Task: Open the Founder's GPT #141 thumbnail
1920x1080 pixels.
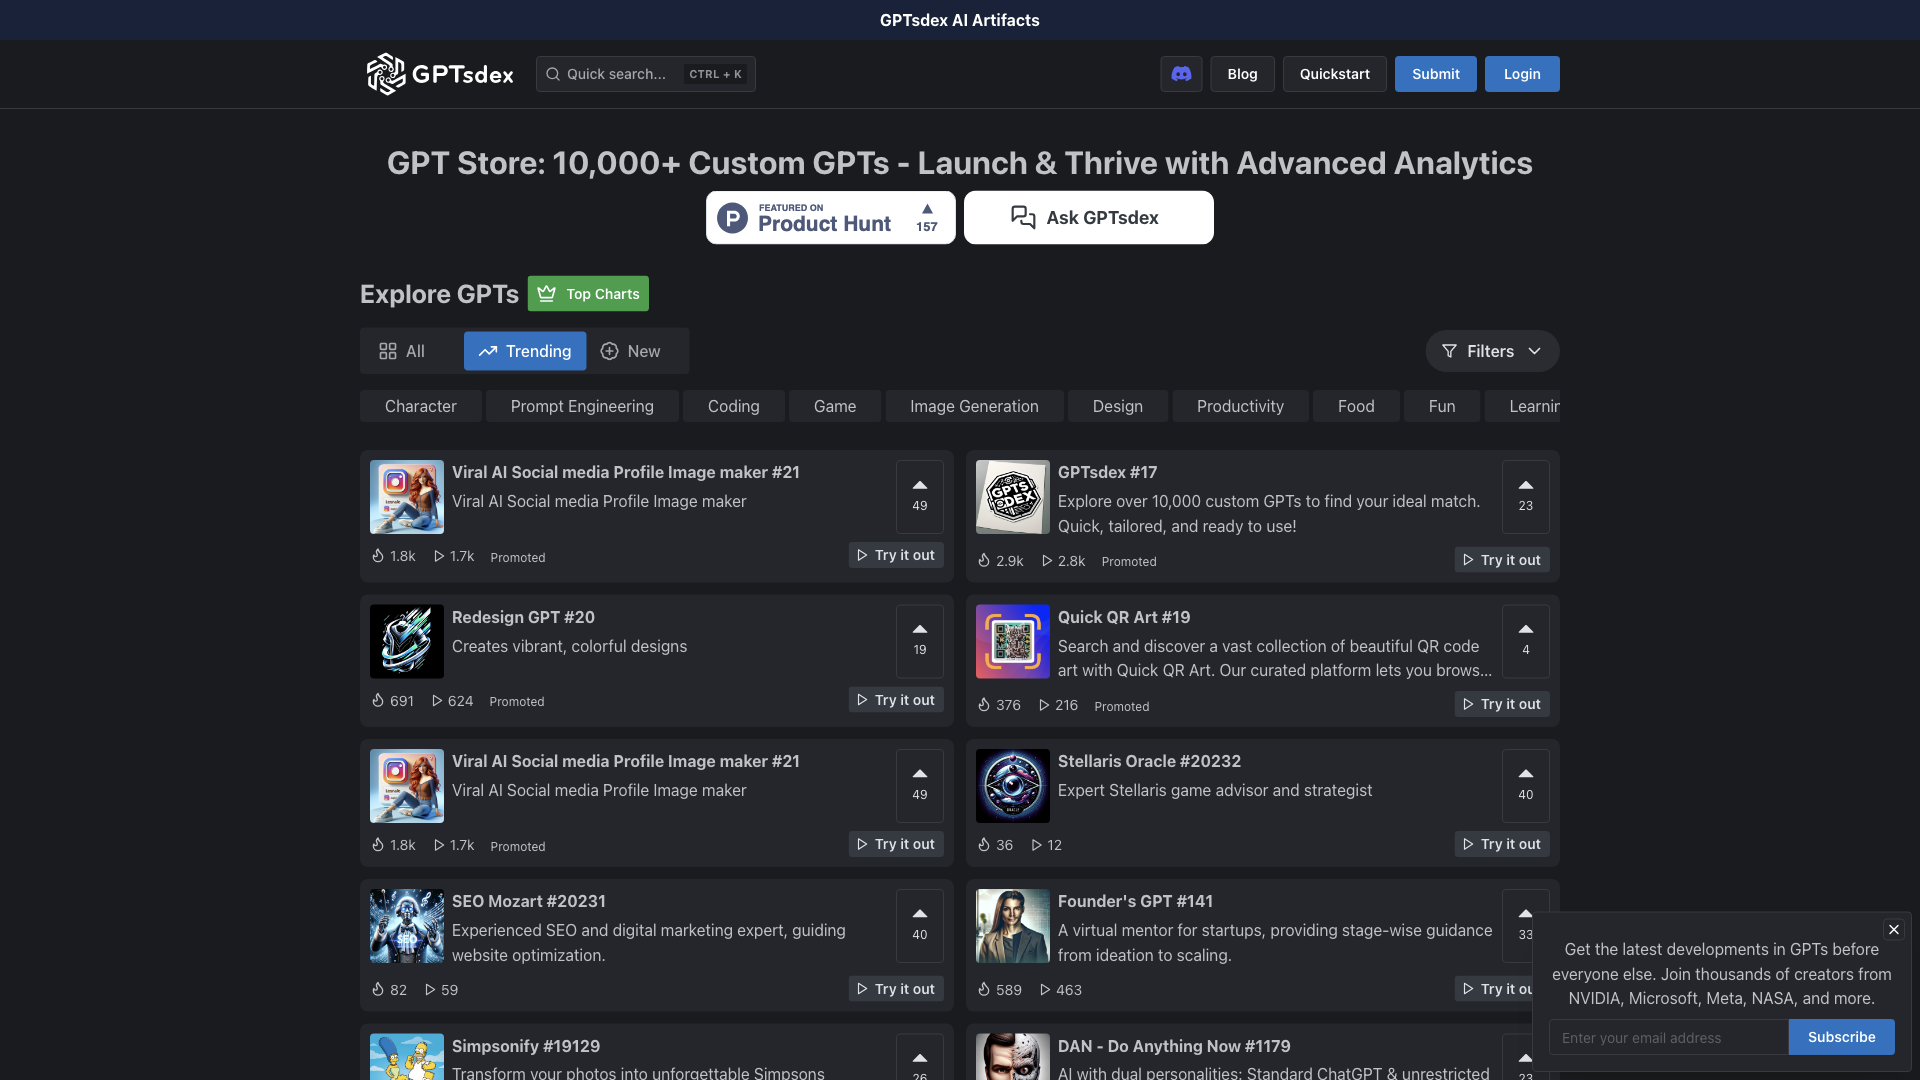Action: (x=1012, y=925)
